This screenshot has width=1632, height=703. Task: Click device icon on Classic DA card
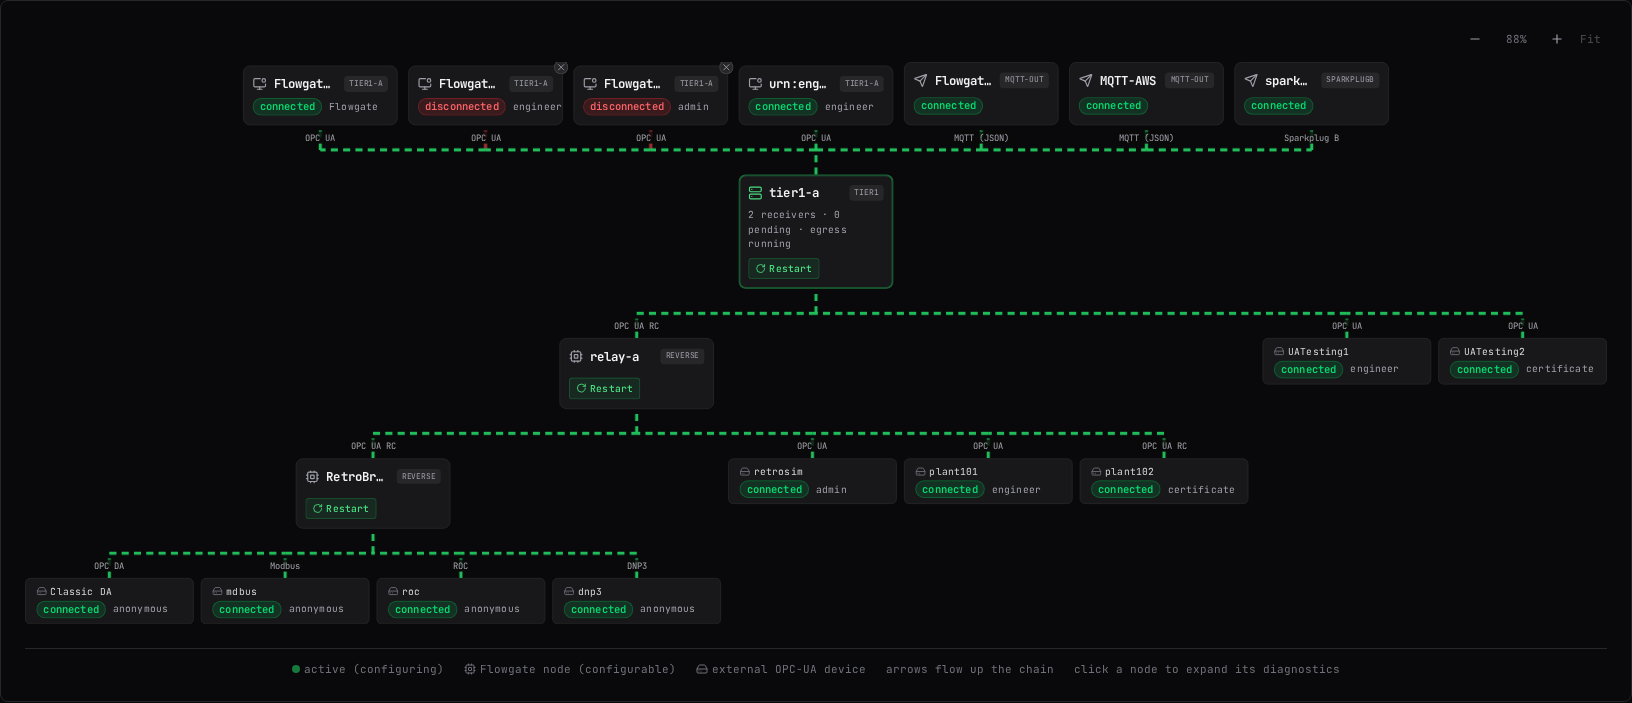point(42,592)
